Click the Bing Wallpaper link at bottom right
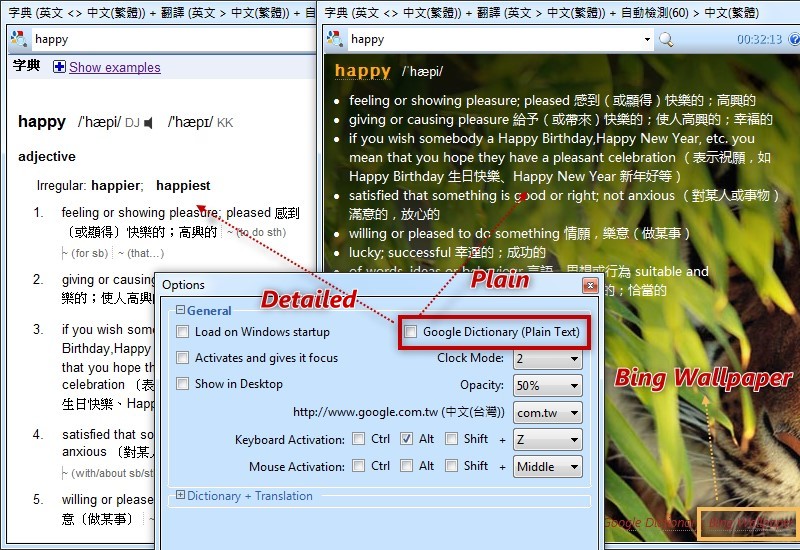Screen dimensions: 800x550 pyautogui.click(x=746, y=523)
